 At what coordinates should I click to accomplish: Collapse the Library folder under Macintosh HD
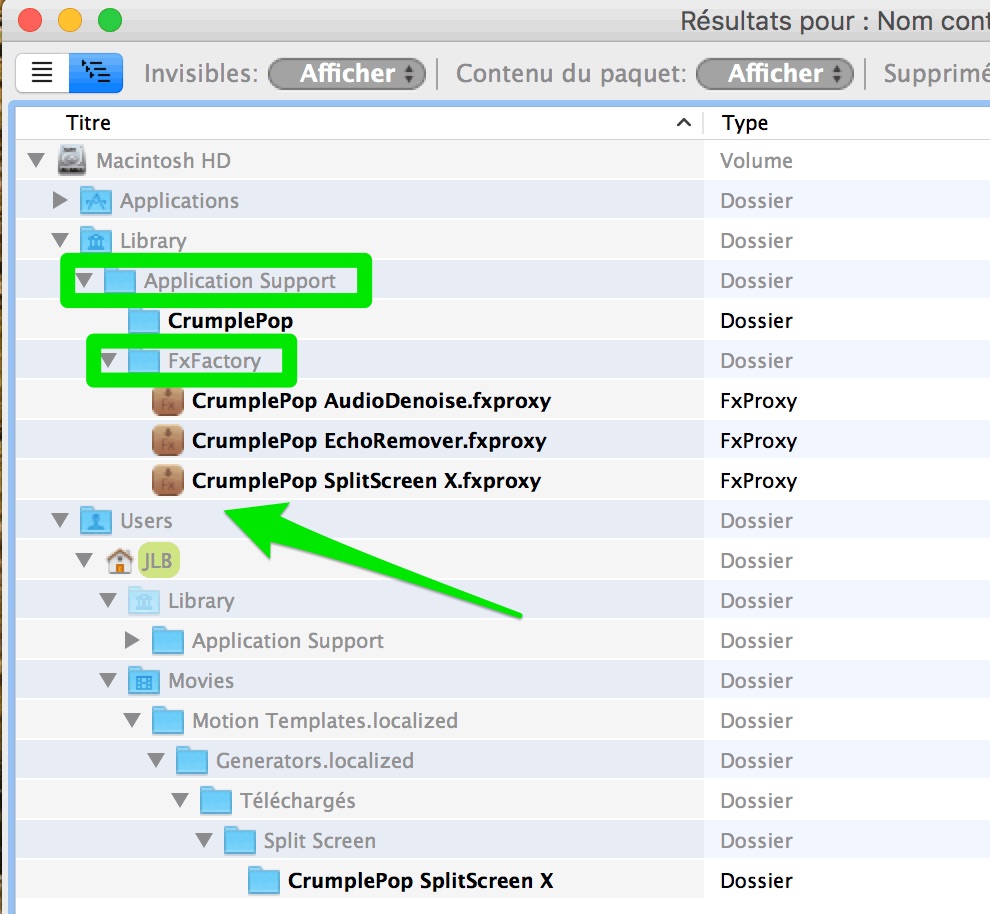coord(61,240)
